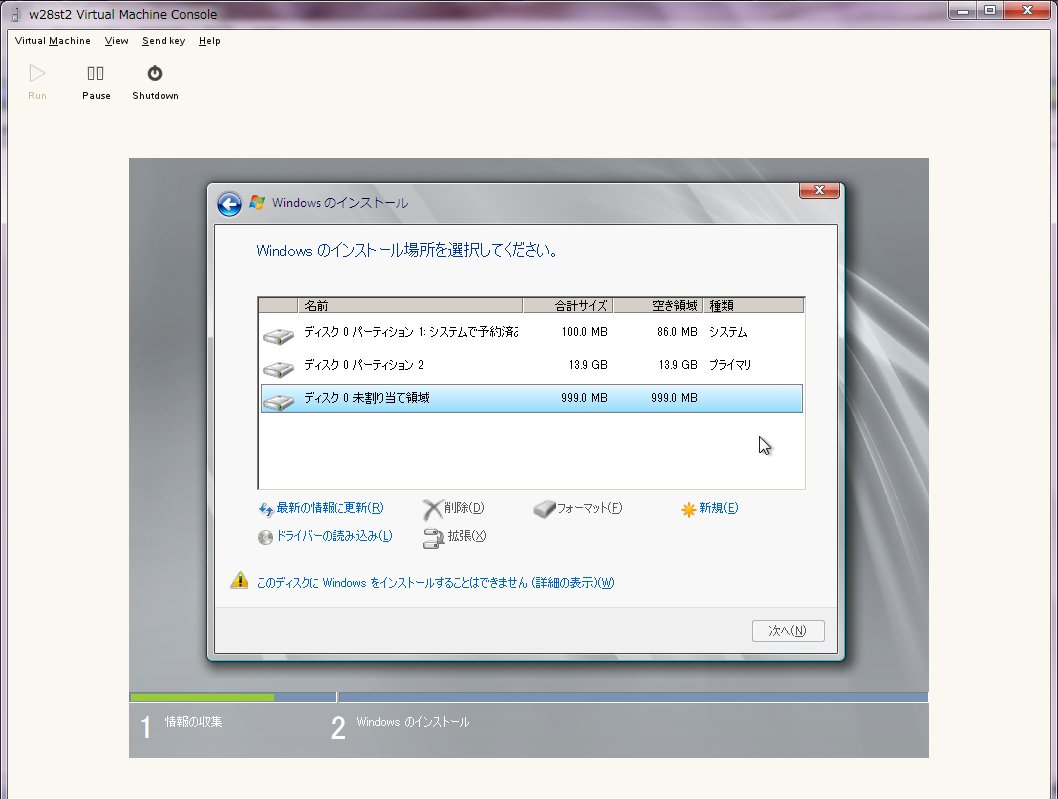Image resolution: width=1058 pixels, height=799 pixels.
Task: Select ディスク 0 パーティション 1 row
Action: click(532, 332)
